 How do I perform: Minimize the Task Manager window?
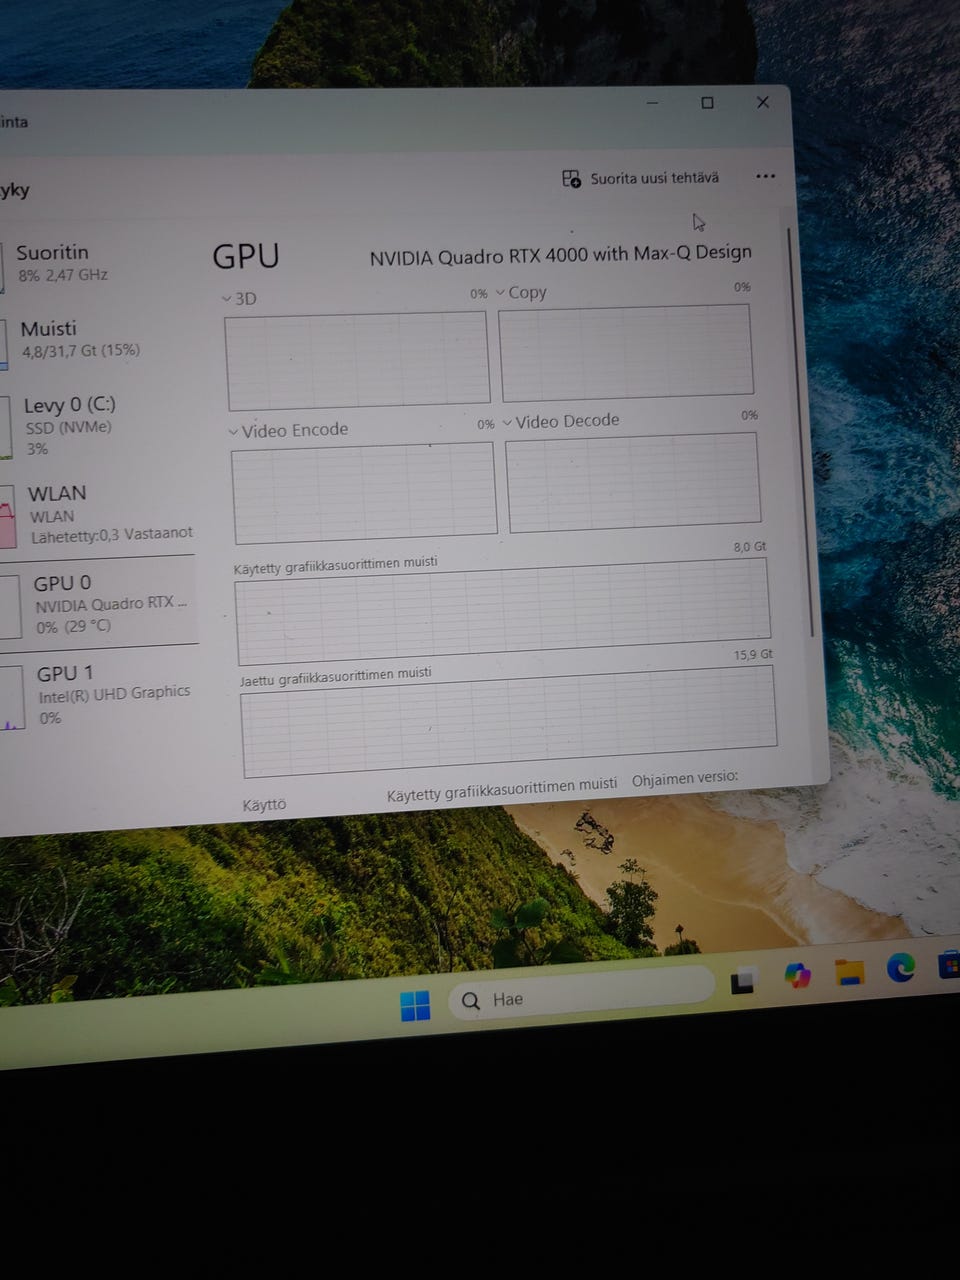pyautogui.click(x=652, y=103)
